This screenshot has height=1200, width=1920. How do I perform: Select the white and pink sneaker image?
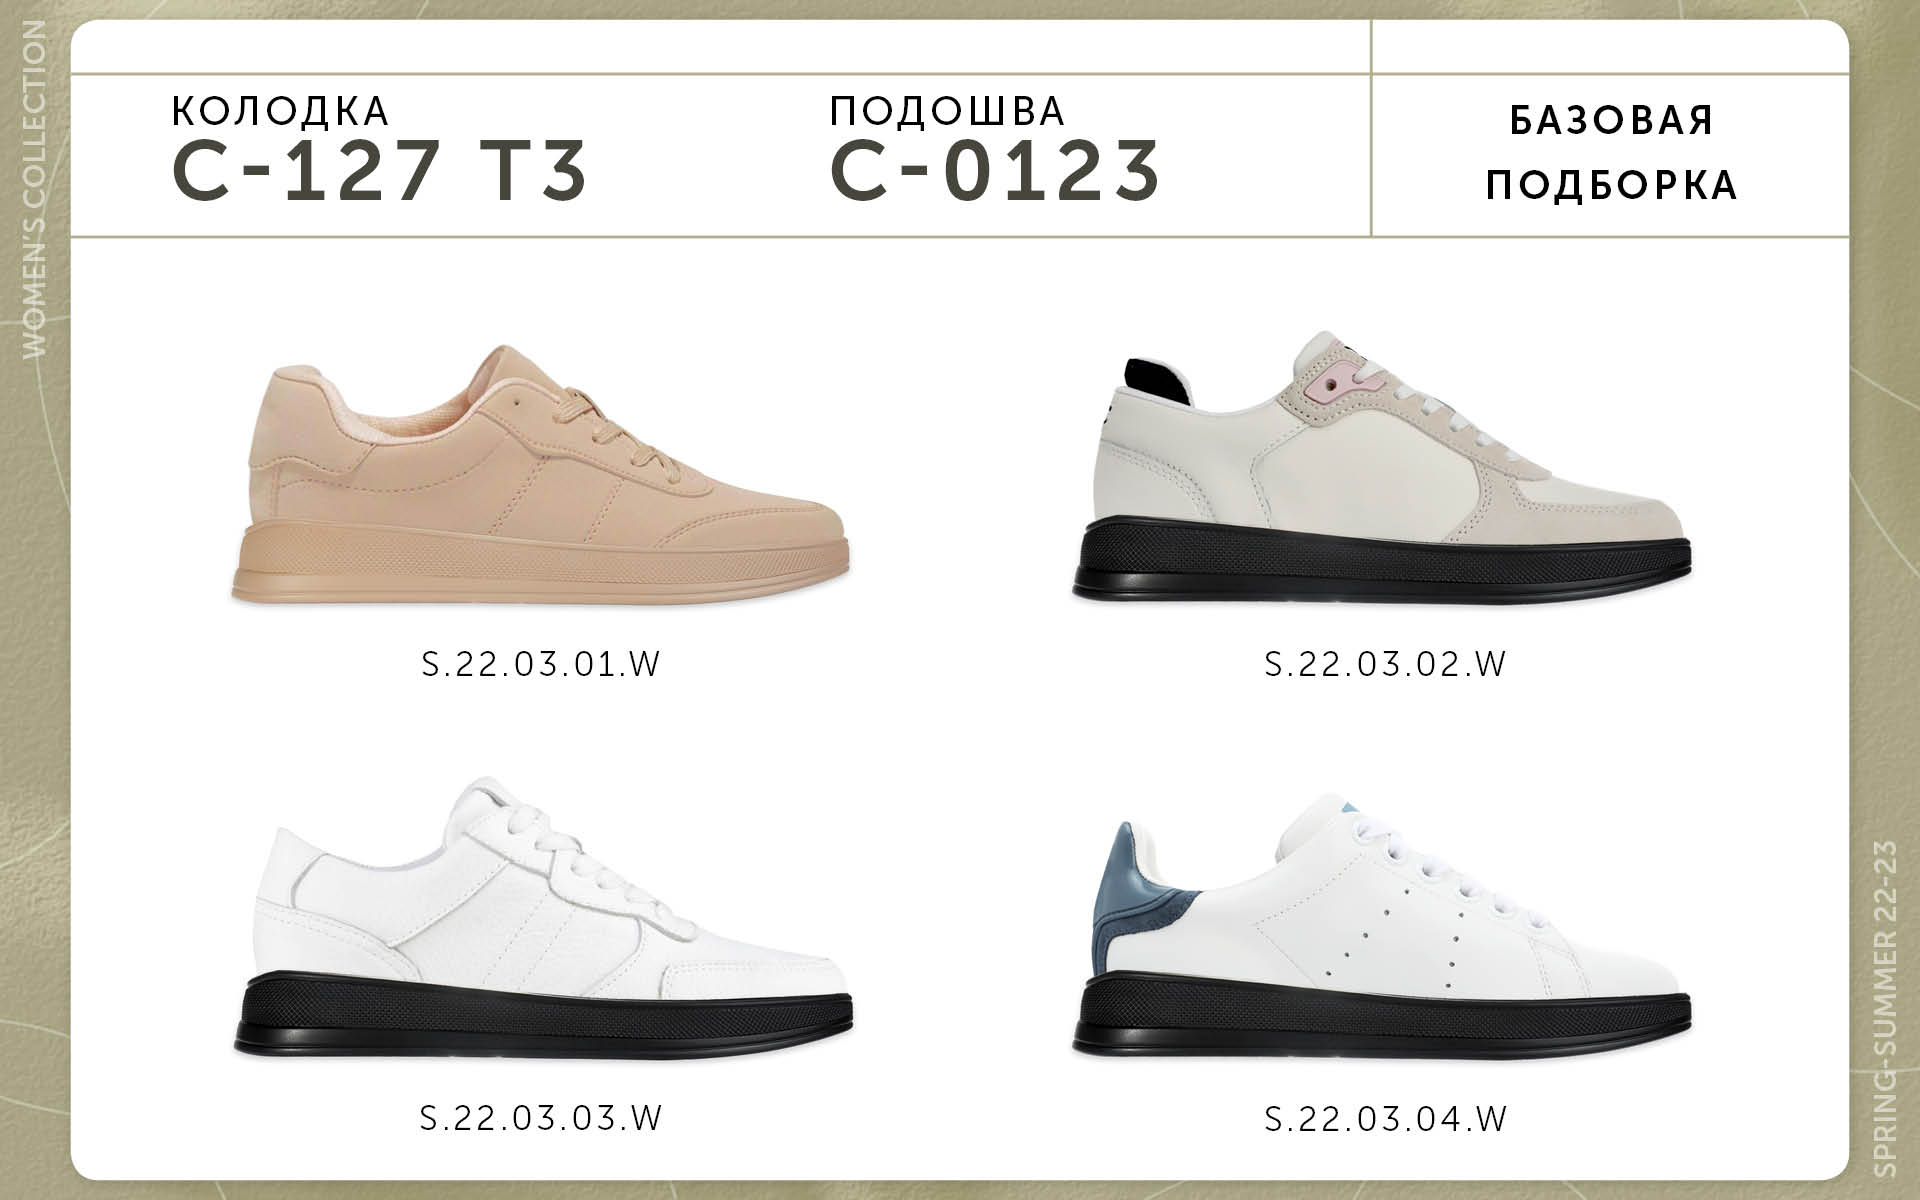pyautogui.click(x=1383, y=466)
